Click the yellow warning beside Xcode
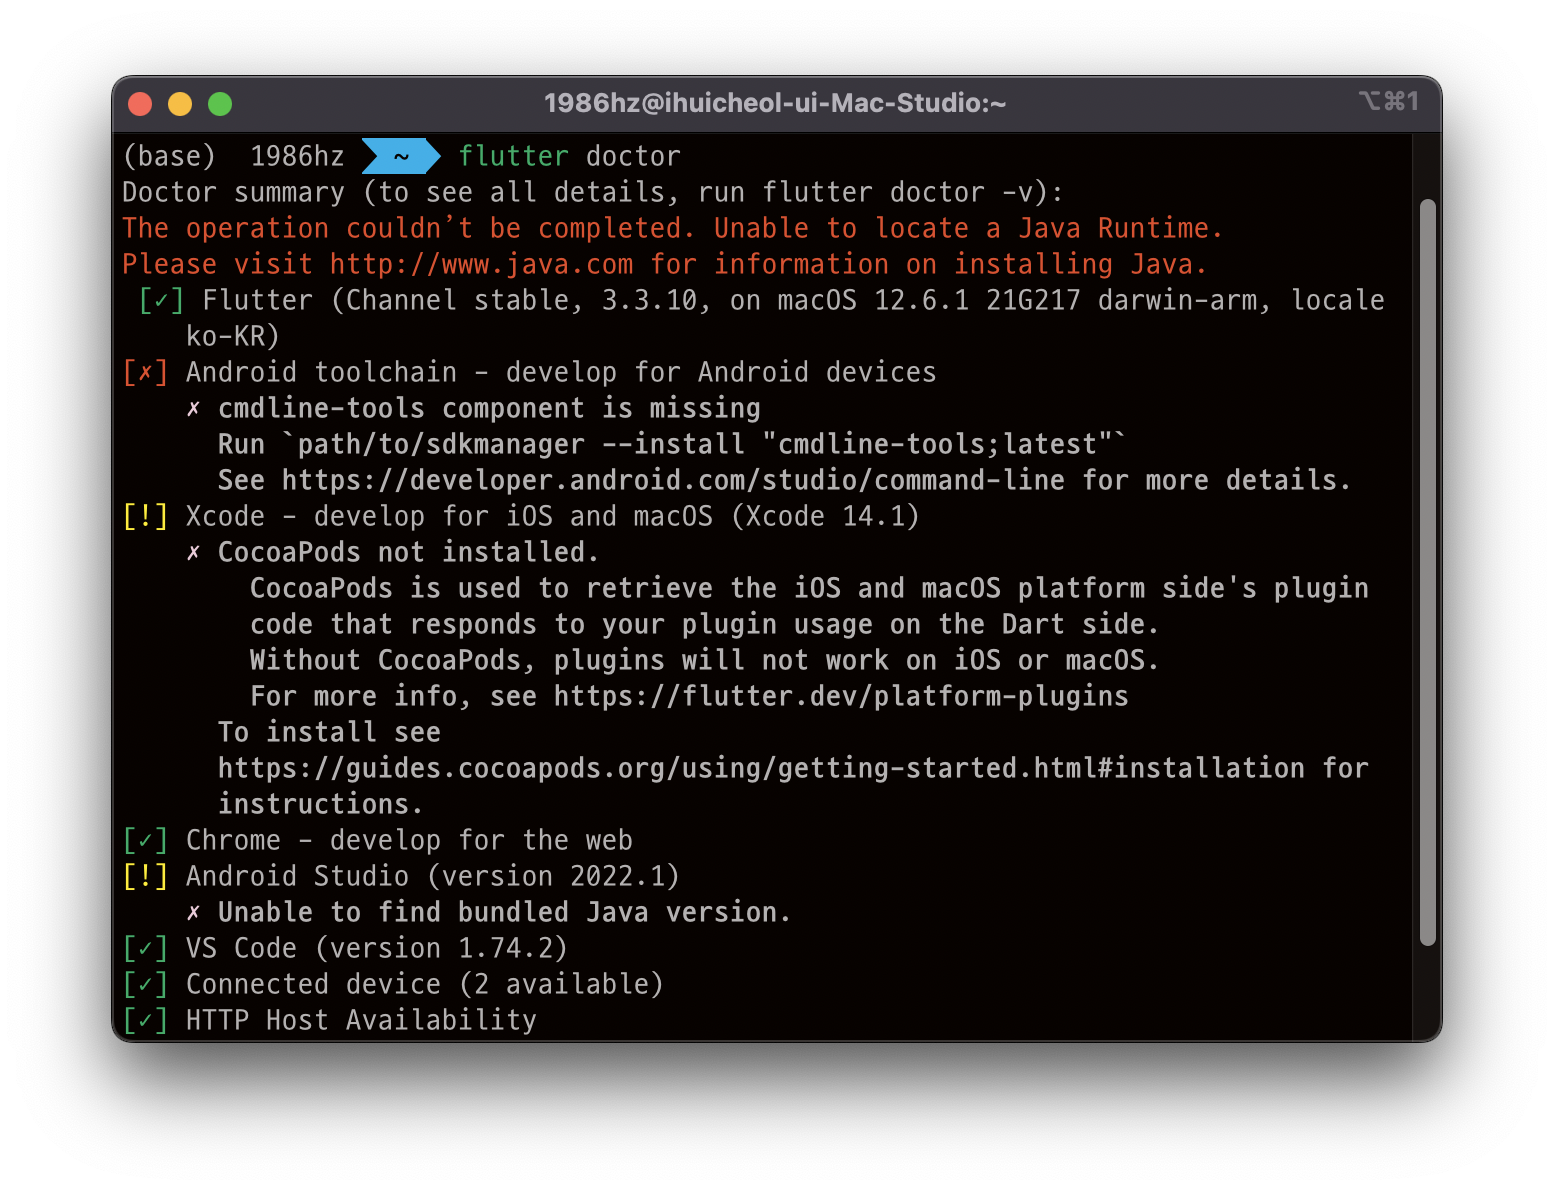 click(145, 516)
